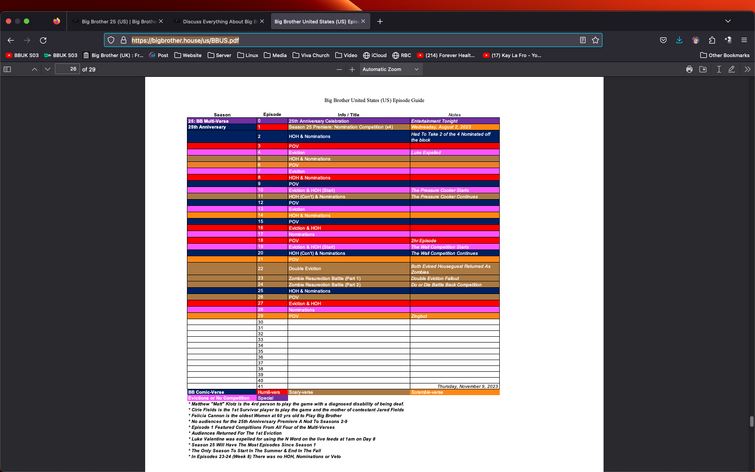Viewport: 755px width, 472px height.
Task: Open second BBUK S03 bookmark
Action: pyautogui.click(x=60, y=55)
